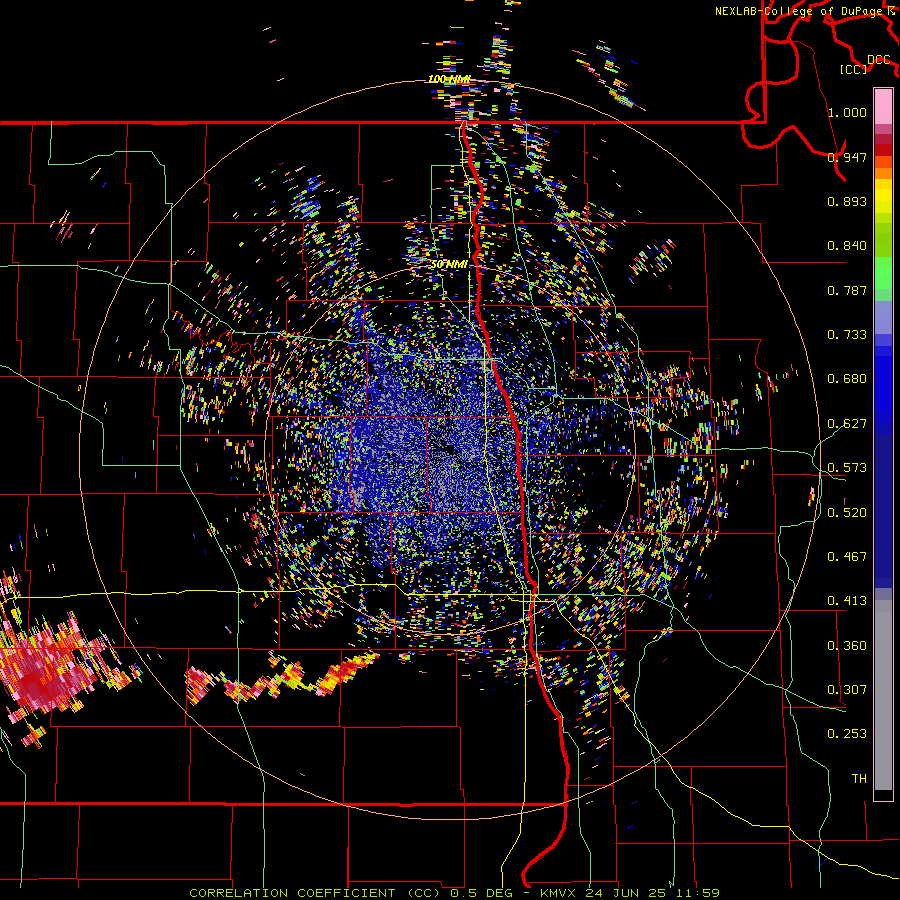900x900 pixels.
Task: Click the 1.000 scale value
Action: click(847, 112)
